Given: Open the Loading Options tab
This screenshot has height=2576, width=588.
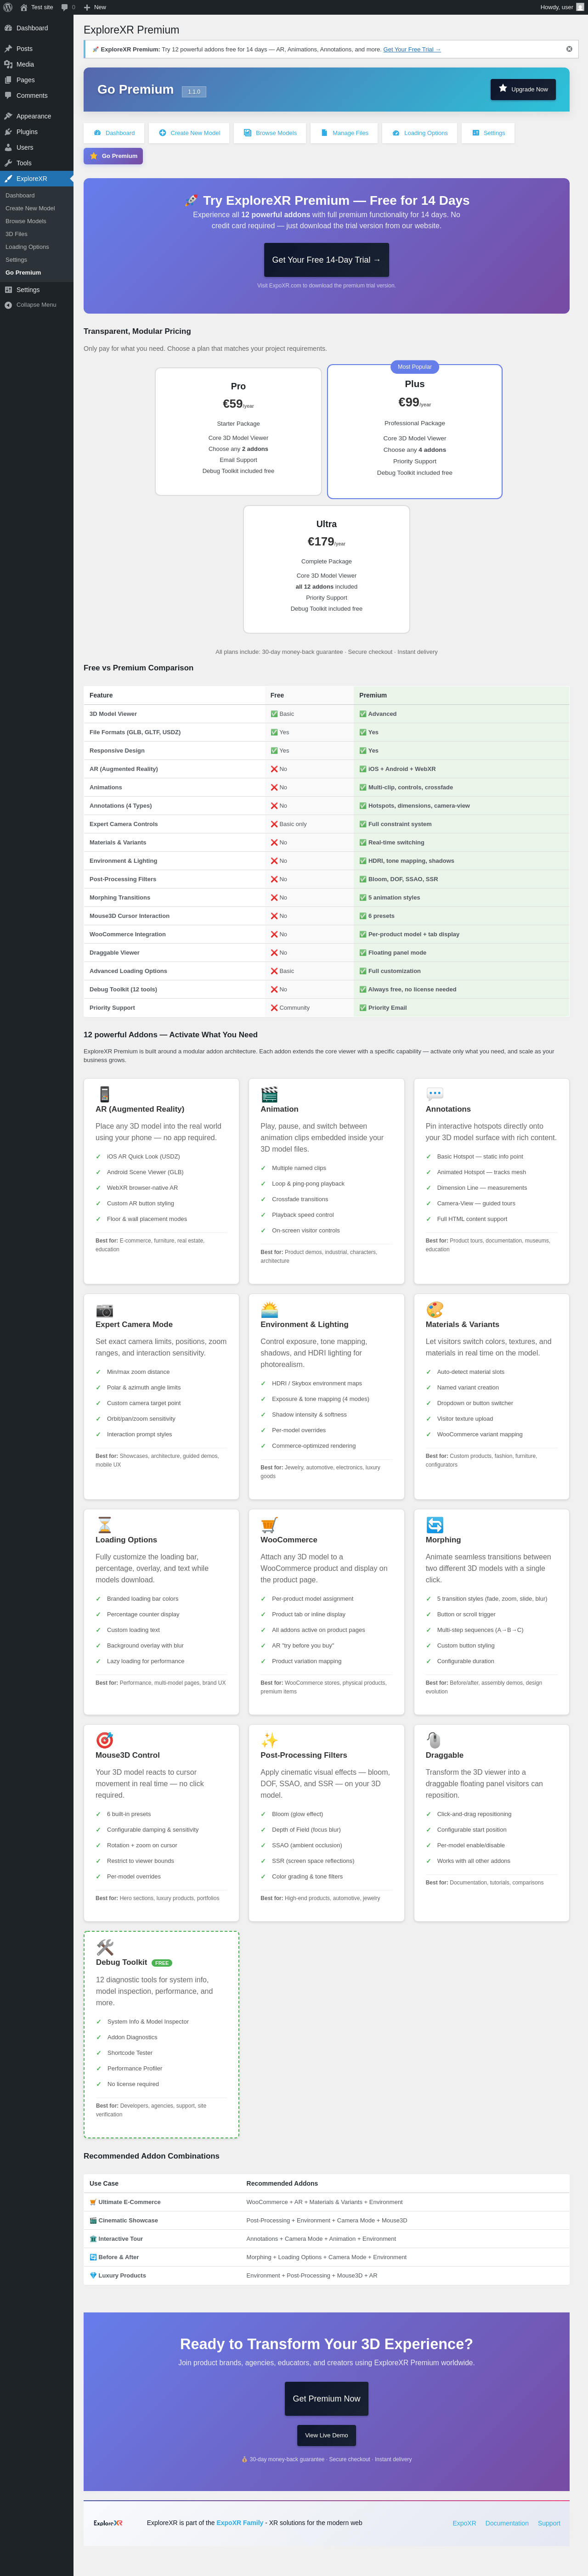Looking at the screenshot, I should [419, 133].
